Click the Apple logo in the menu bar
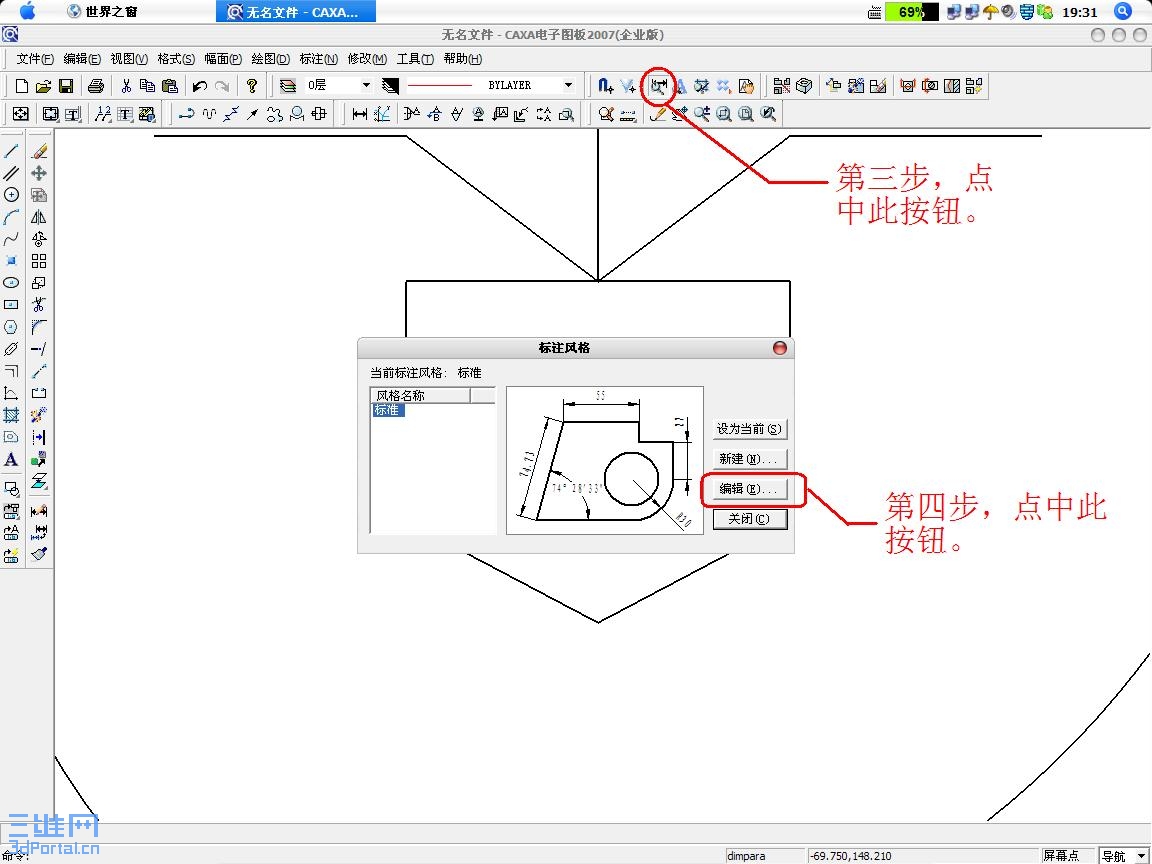The height and width of the screenshot is (864, 1152). pyautogui.click(x=27, y=11)
